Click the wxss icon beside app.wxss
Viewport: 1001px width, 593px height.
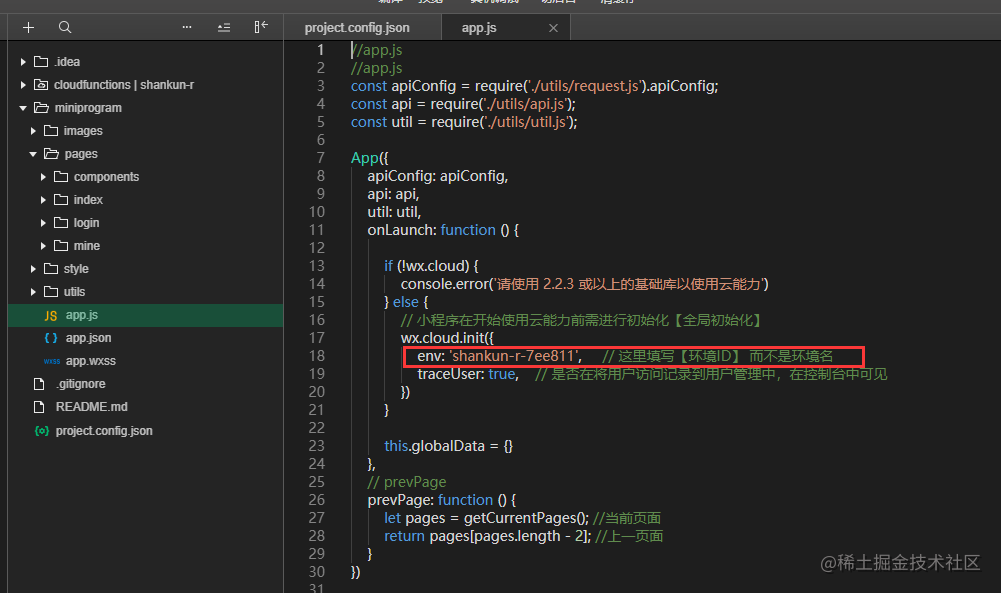[x=52, y=361]
